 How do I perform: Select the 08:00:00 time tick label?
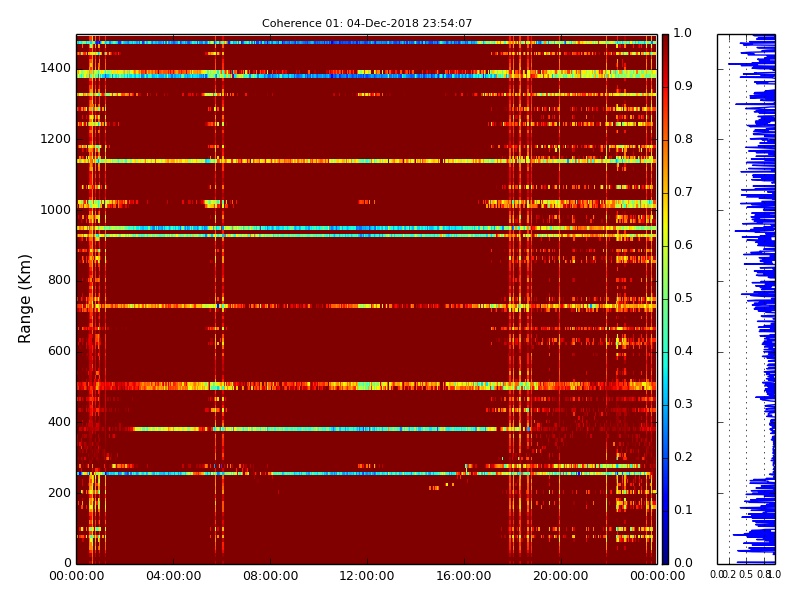[270, 577]
